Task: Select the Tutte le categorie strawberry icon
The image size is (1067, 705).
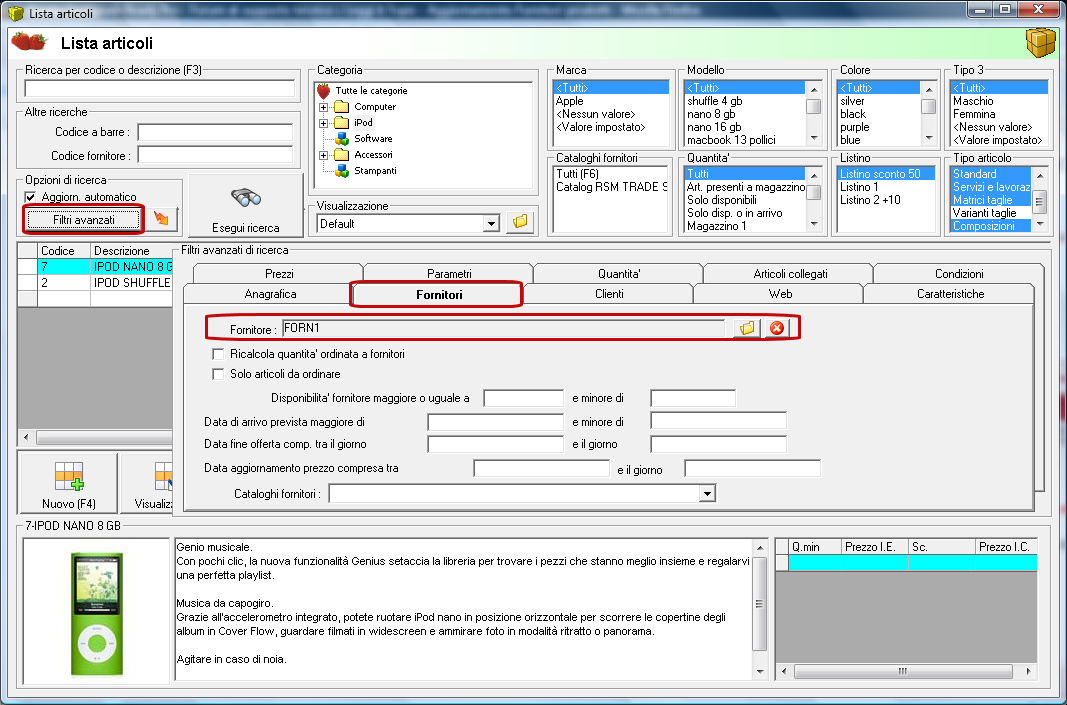Action: [324, 91]
